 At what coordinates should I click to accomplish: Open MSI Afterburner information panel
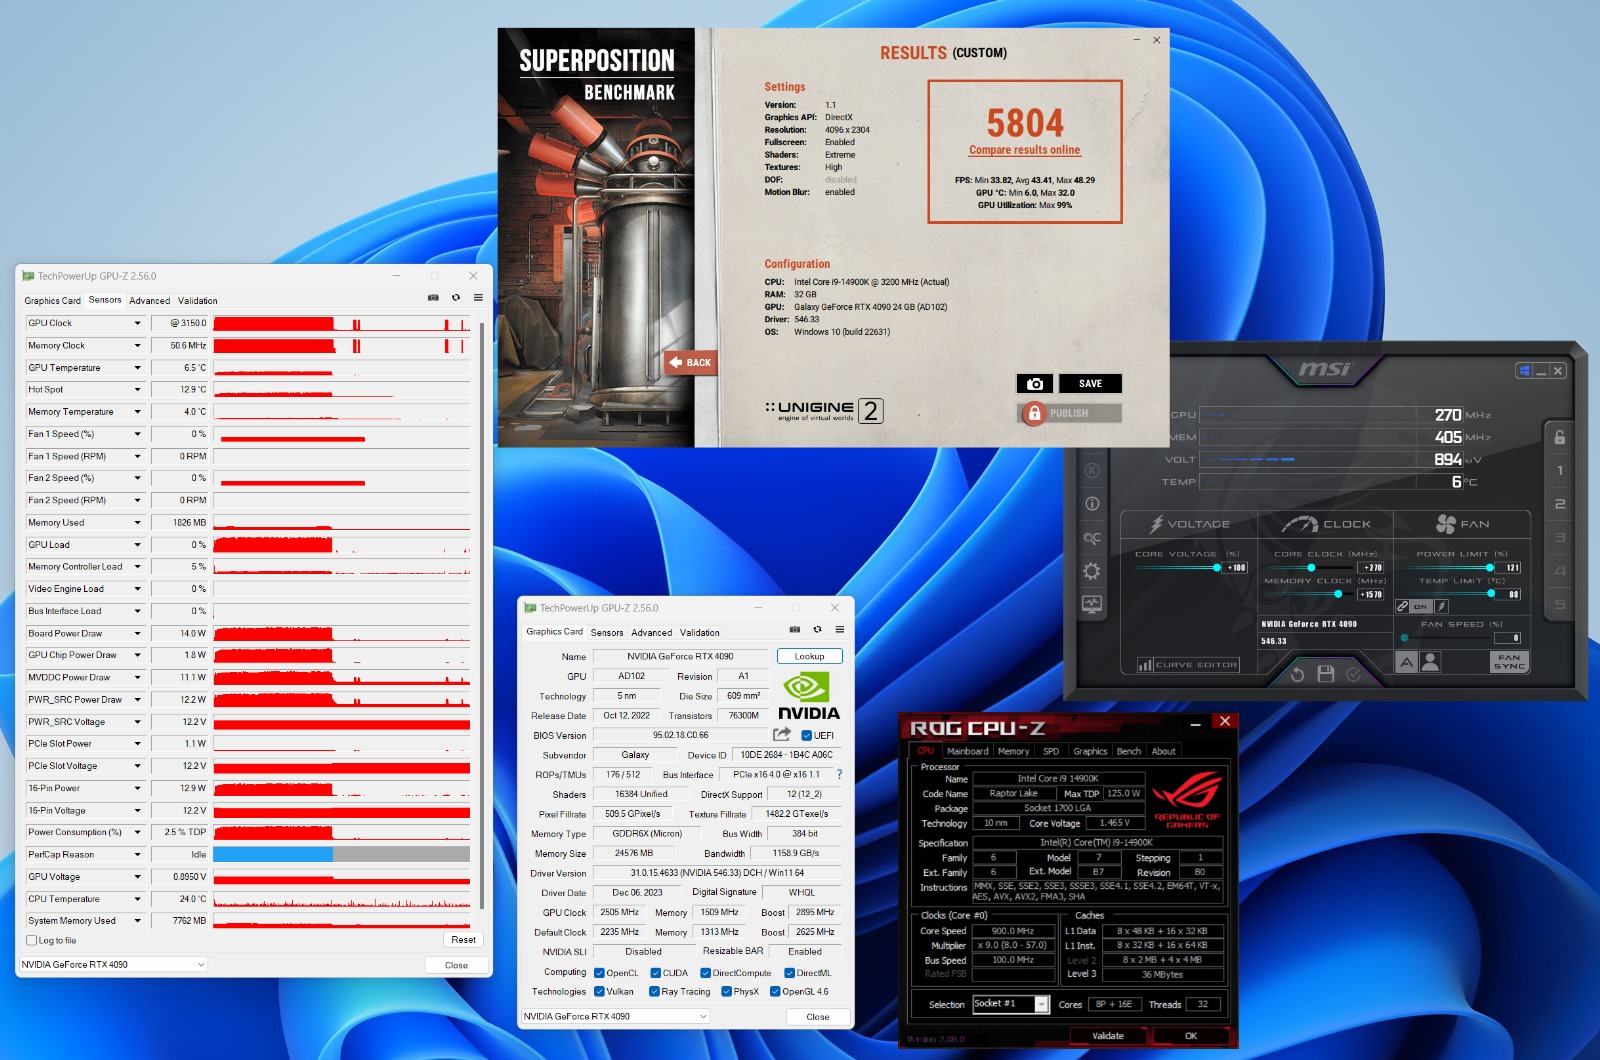pos(1092,504)
